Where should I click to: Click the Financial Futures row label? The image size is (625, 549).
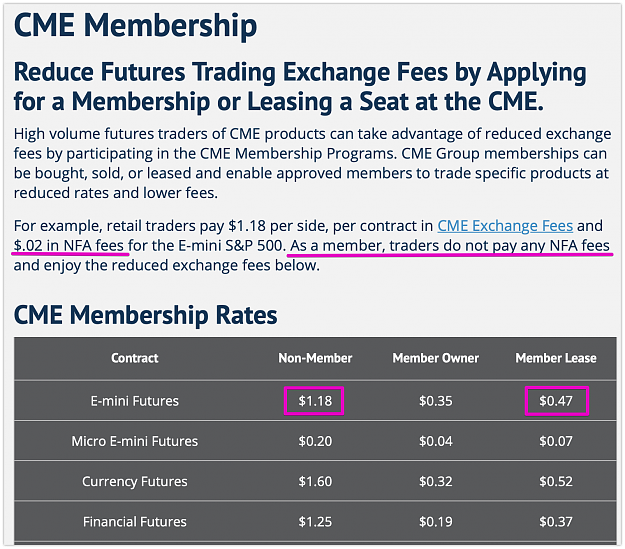(x=135, y=522)
